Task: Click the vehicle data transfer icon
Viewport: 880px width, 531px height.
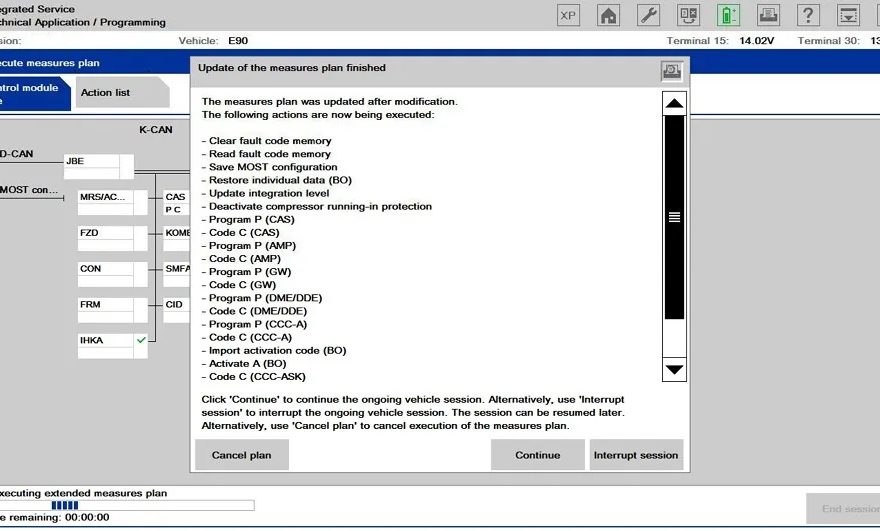Action: point(688,15)
